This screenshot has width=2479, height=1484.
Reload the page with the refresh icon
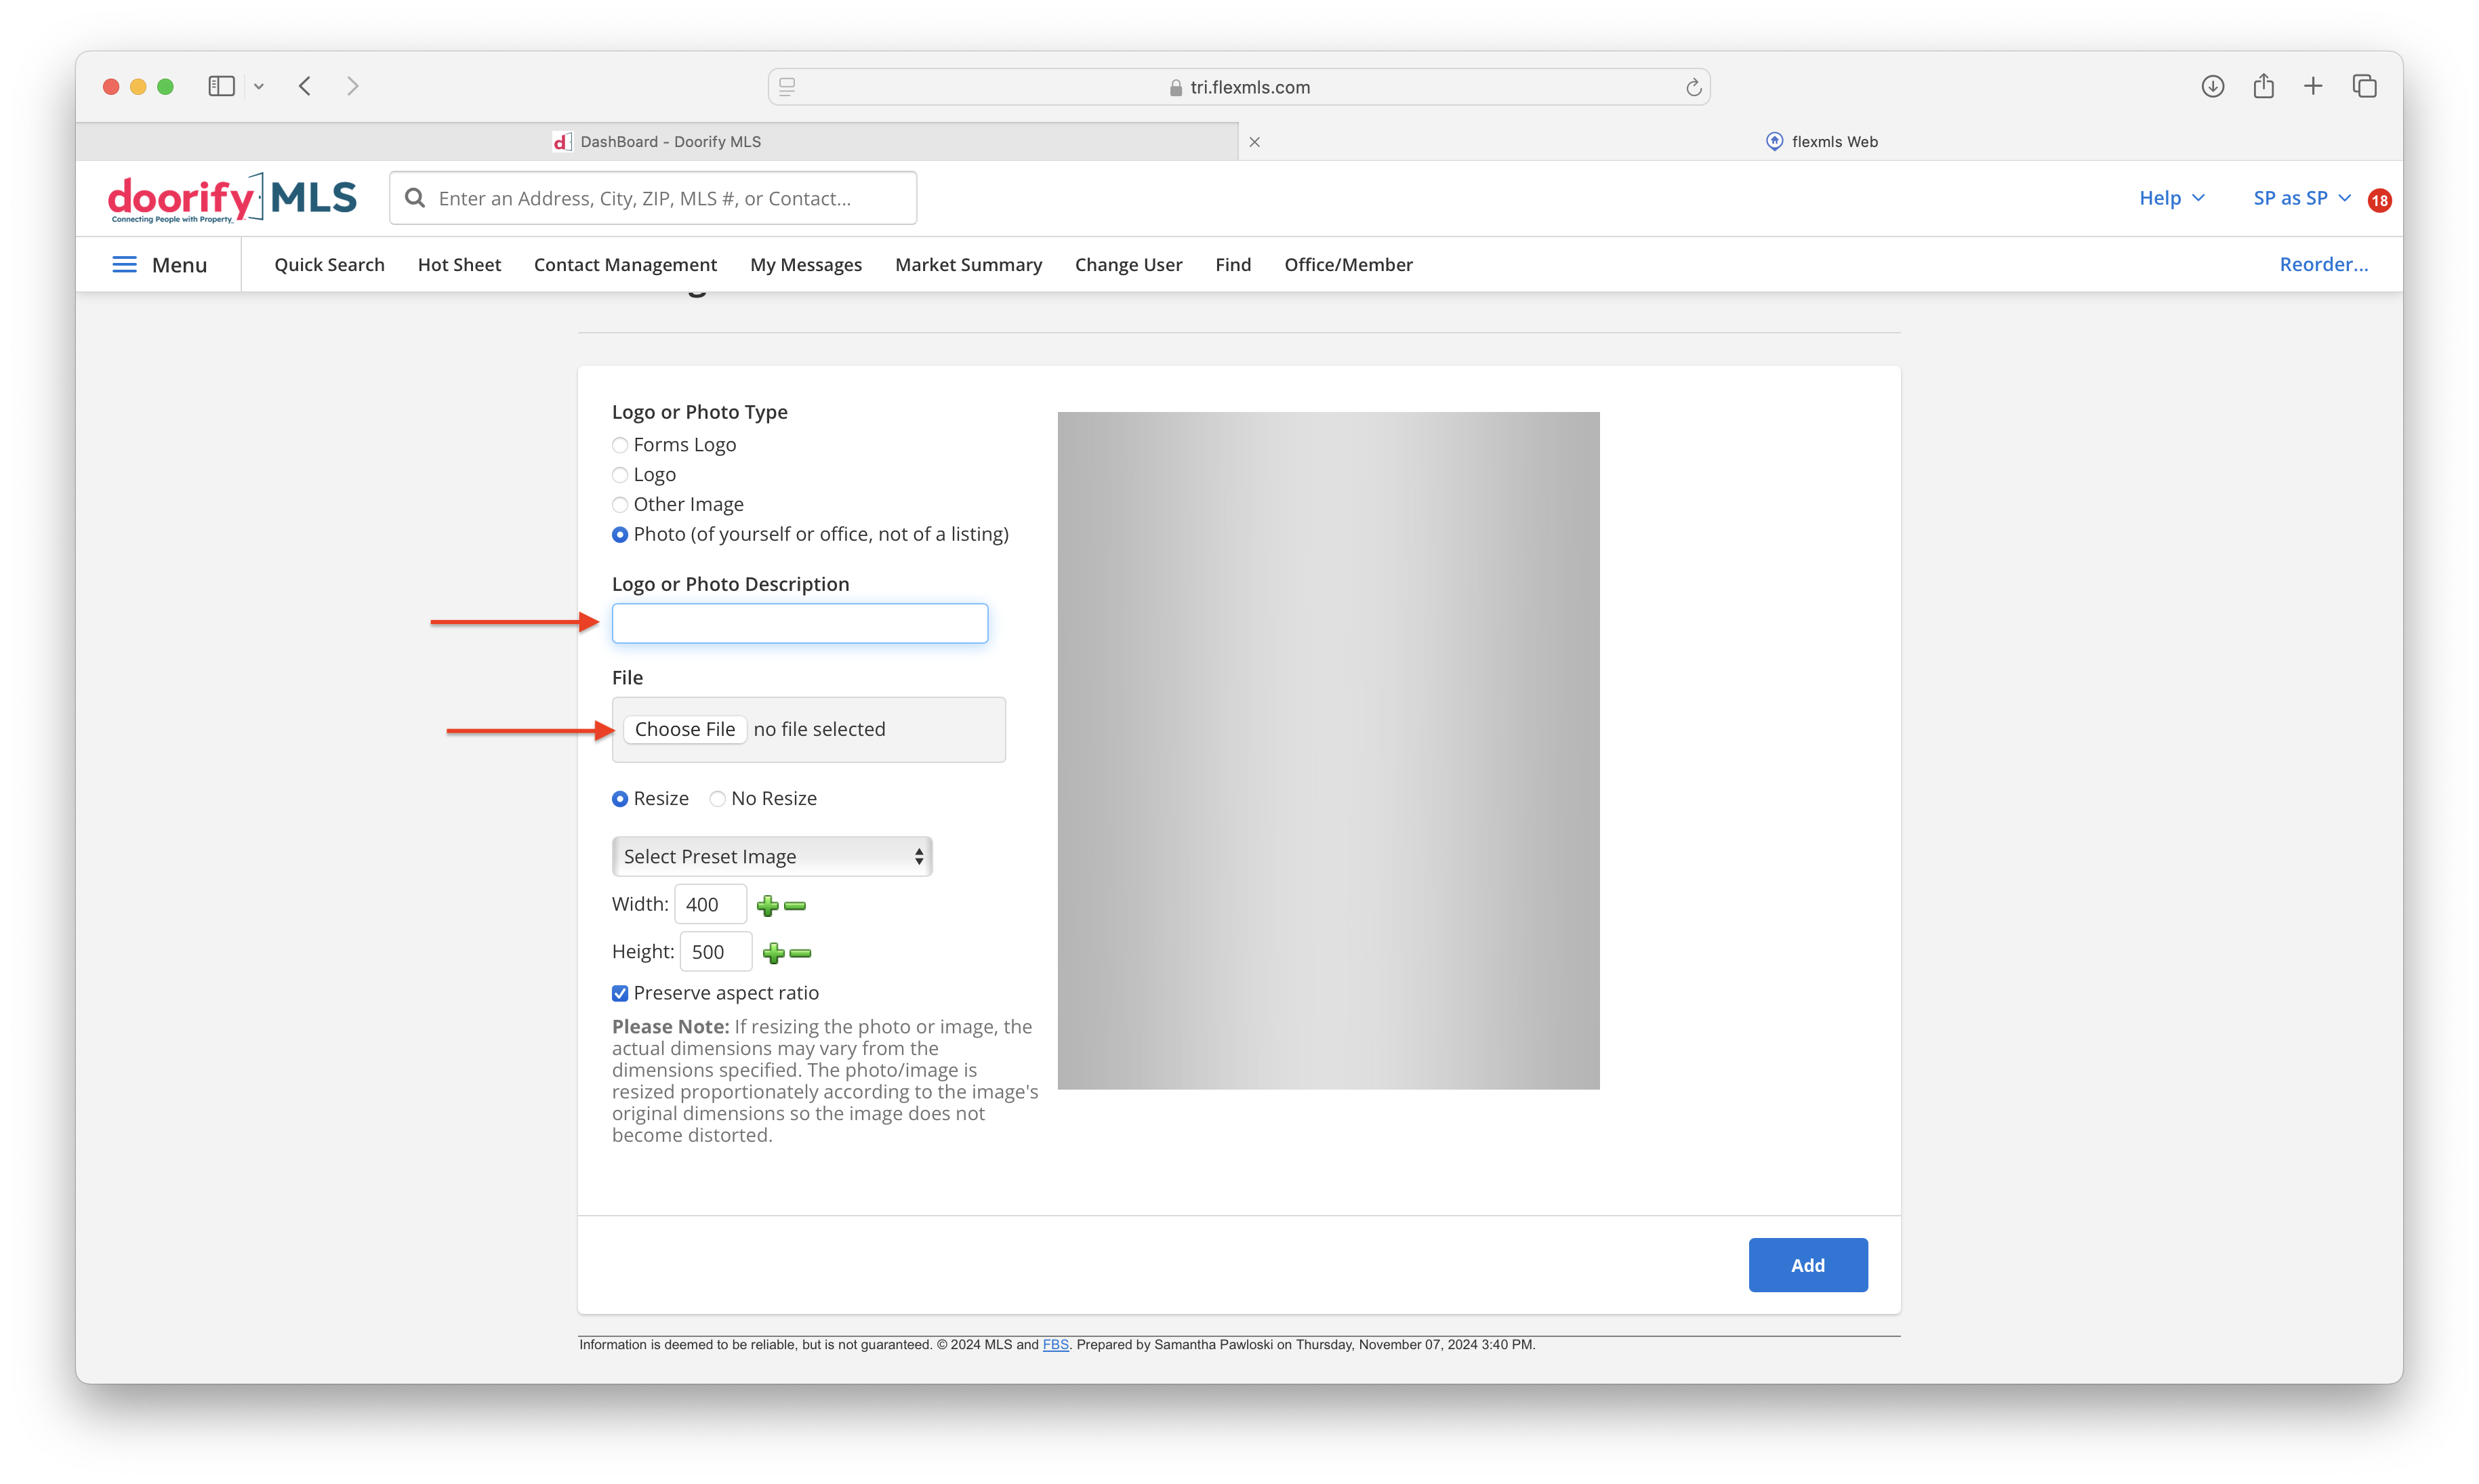click(x=1693, y=87)
